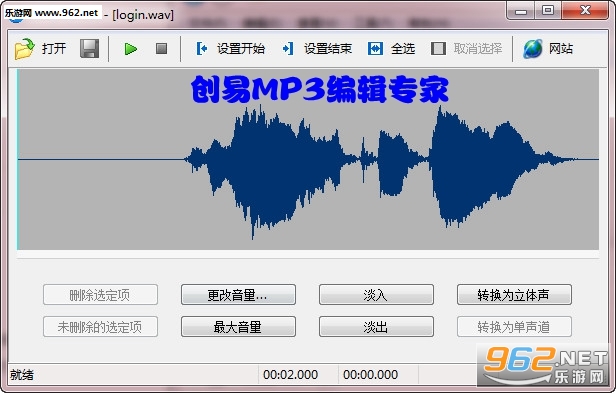Image resolution: width=616 pixels, height=393 pixels.
Task: Stop playback with the square stop icon
Action: pos(161,49)
